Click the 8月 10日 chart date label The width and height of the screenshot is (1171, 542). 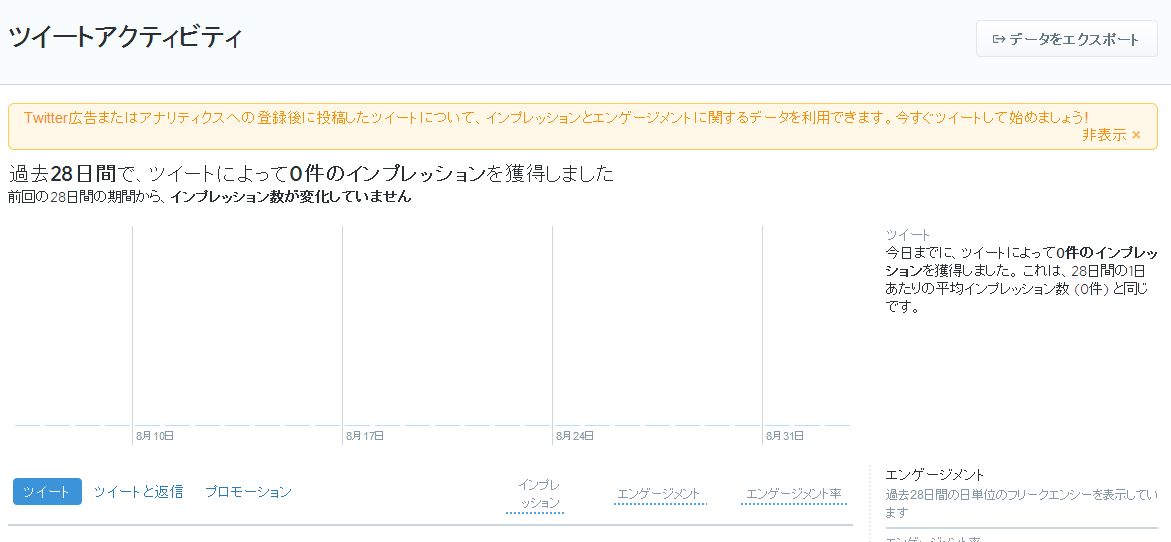pos(155,435)
